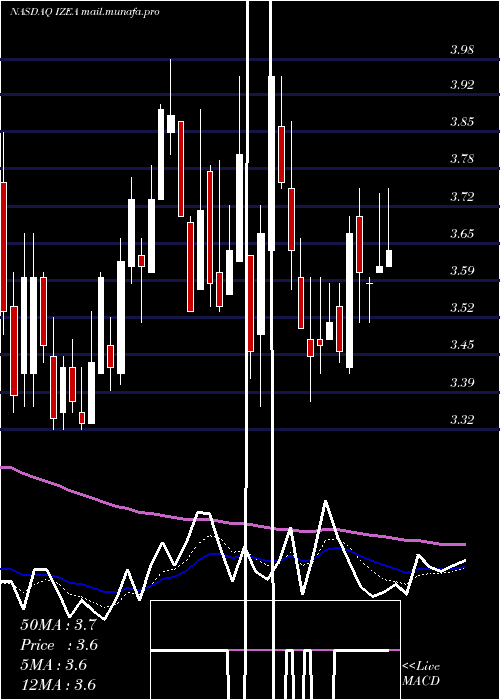
Task: Click the 5MA : 3.6 readout
Action: 54,665
